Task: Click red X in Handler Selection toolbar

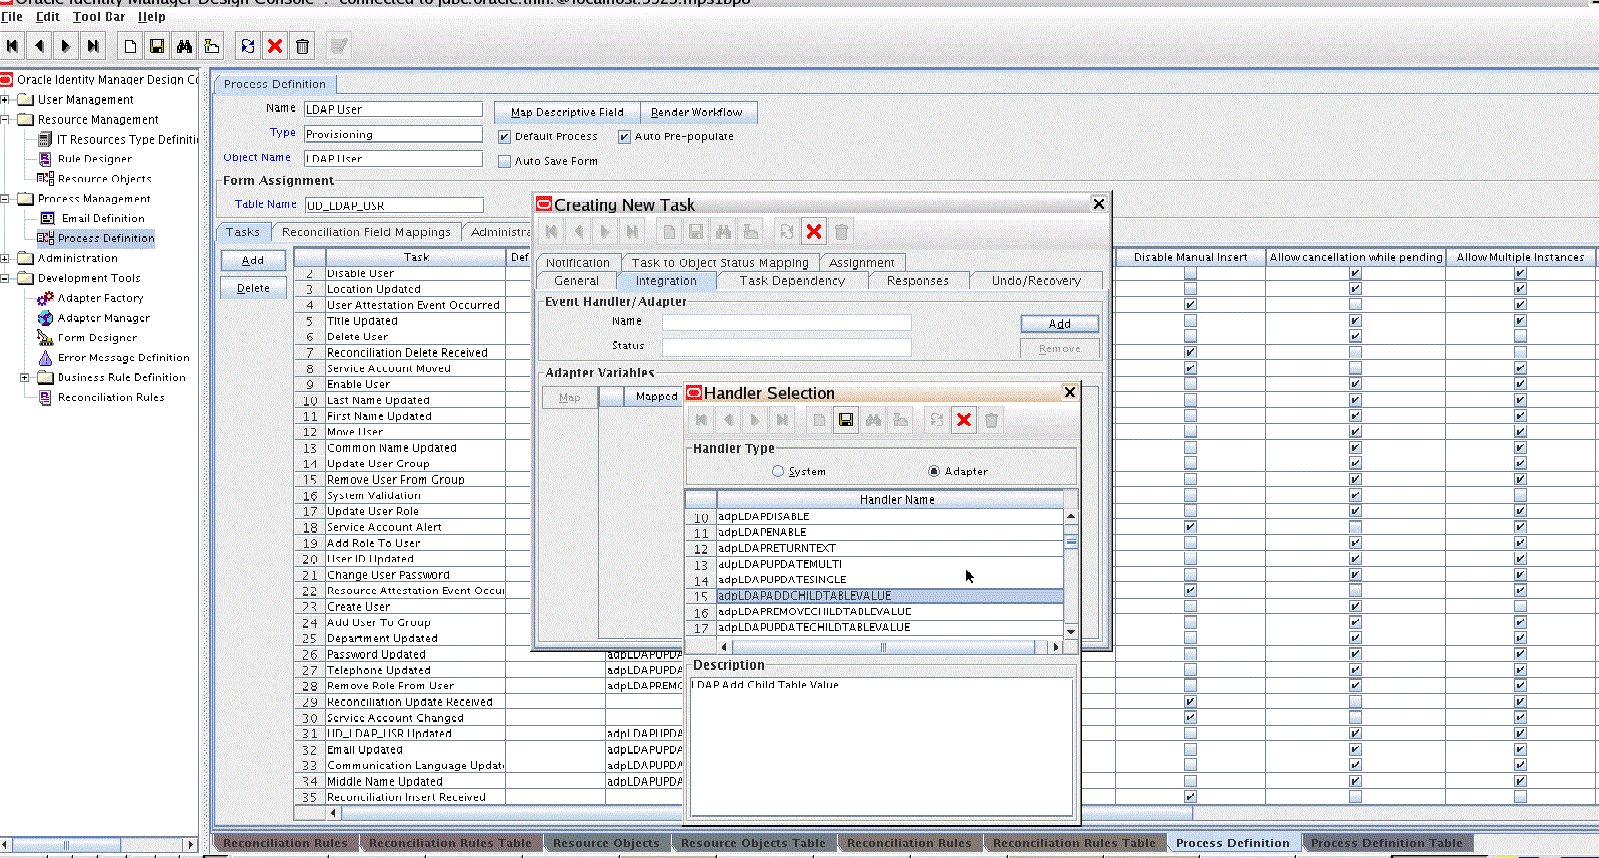Action: (964, 420)
